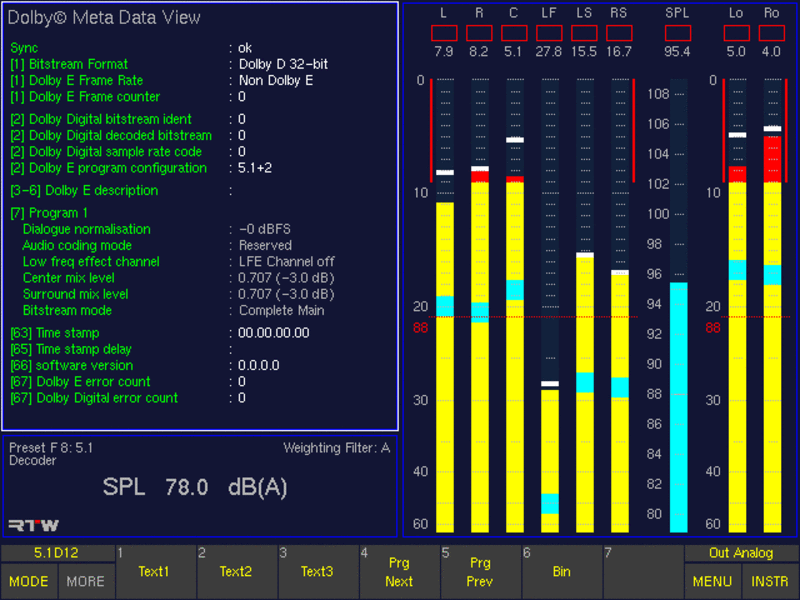Click the LF channel peak value 27.8

(x=549, y=52)
